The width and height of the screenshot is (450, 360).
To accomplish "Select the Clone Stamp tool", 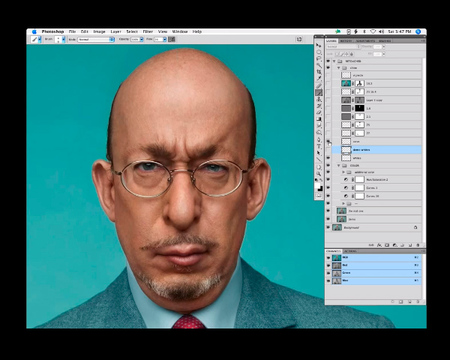I will coord(319,99).
